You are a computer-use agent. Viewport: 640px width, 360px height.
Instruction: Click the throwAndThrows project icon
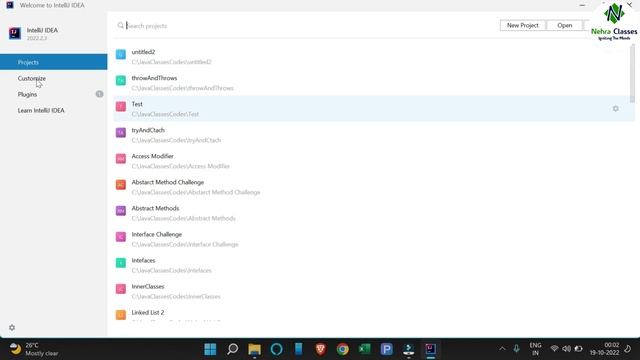[x=121, y=80]
